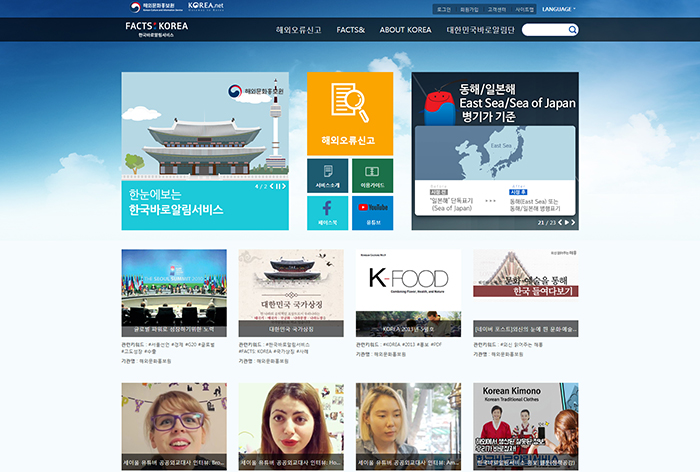Click the #G20 keyword tag
The image size is (700, 472).
190,345
